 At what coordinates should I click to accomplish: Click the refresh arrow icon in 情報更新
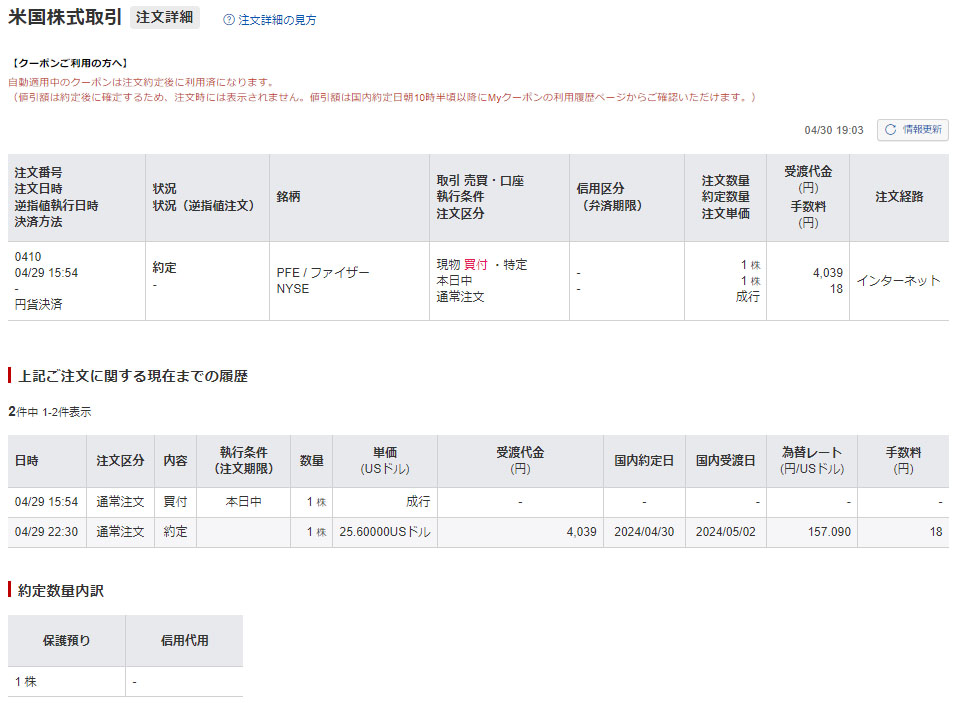click(x=890, y=130)
